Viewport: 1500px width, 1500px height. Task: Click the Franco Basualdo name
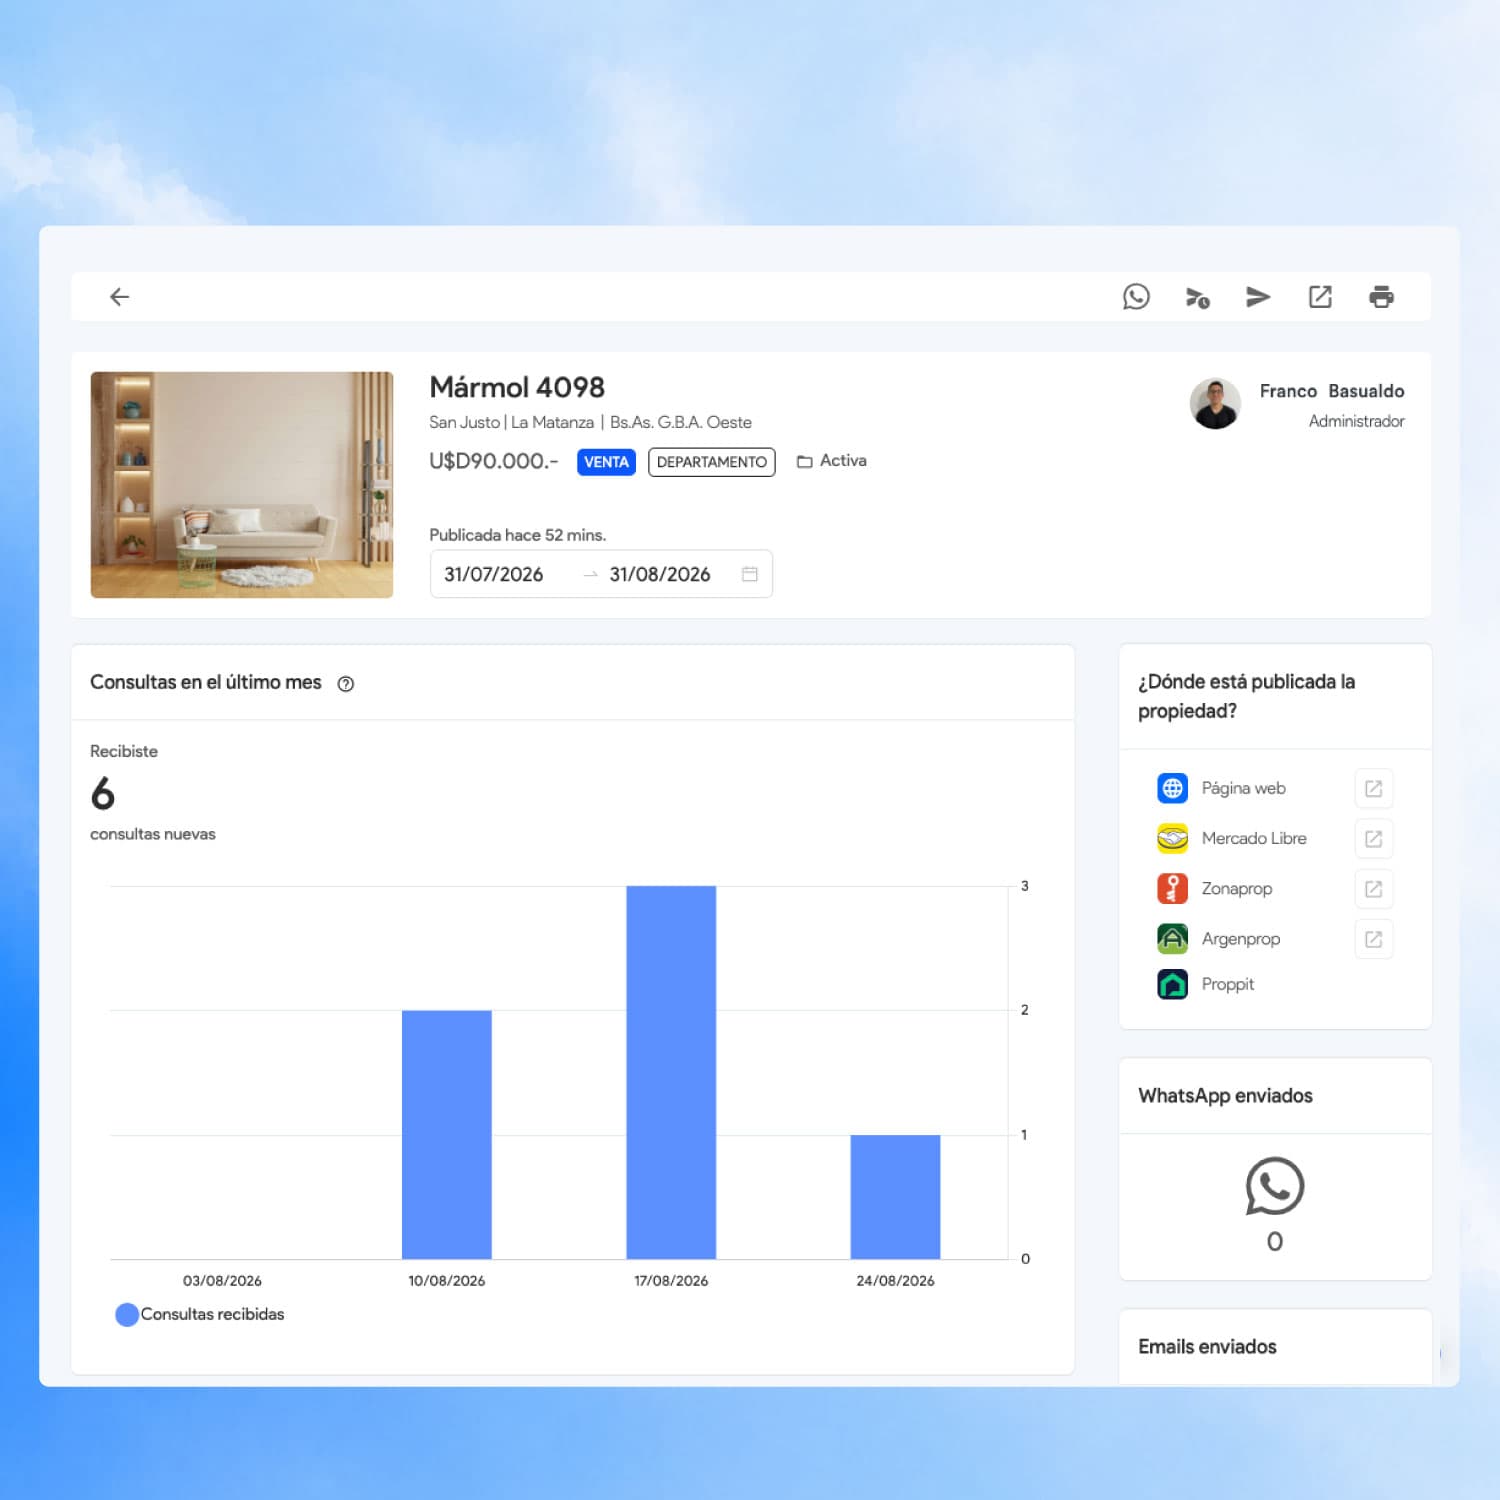[1332, 391]
